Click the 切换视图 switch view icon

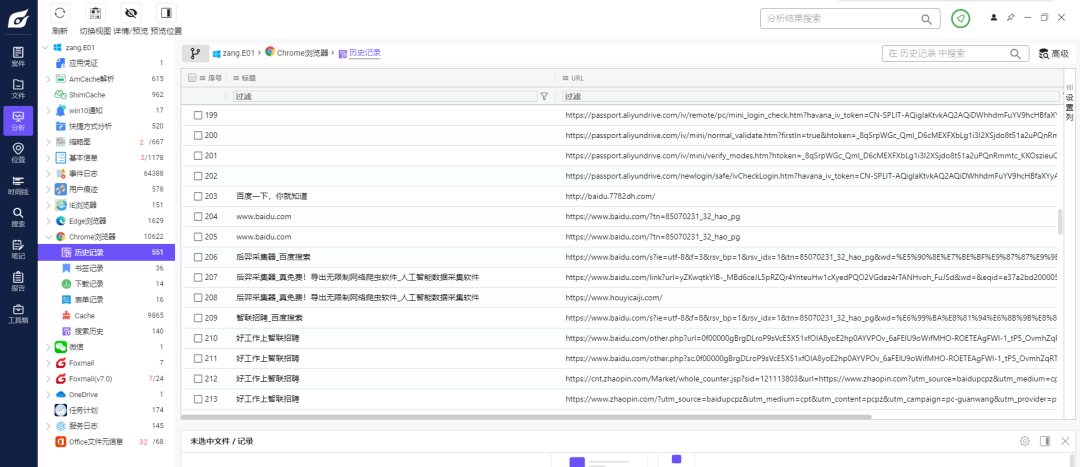(95, 12)
